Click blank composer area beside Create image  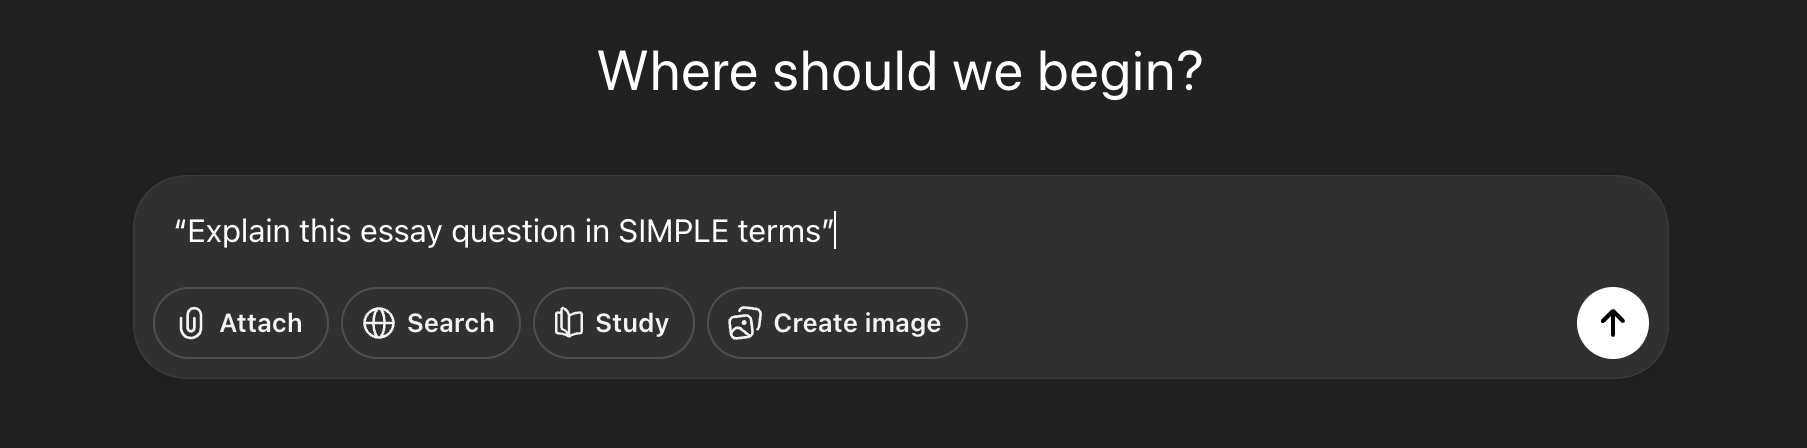tap(1250, 323)
